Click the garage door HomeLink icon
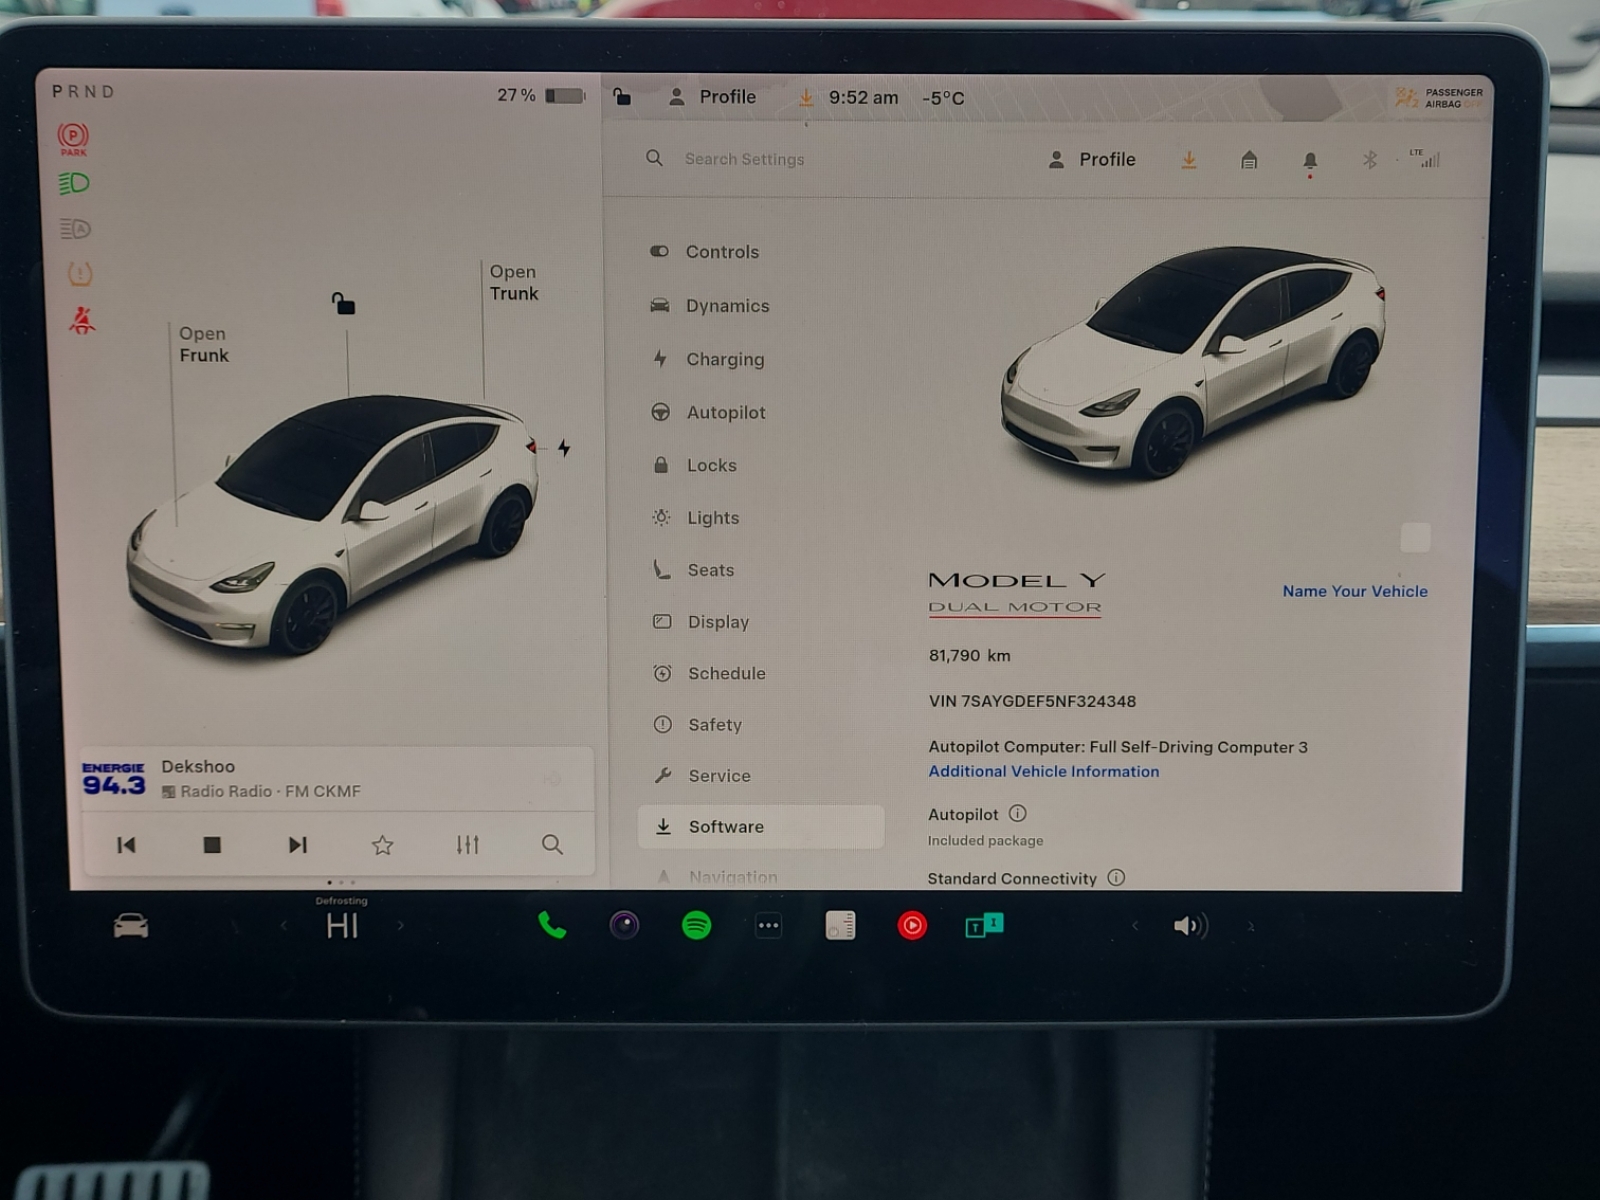This screenshot has width=1600, height=1200. (x=1249, y=160)
